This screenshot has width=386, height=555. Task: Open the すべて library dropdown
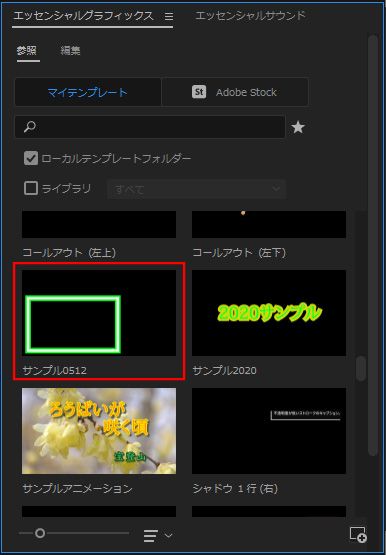(196, 189)
